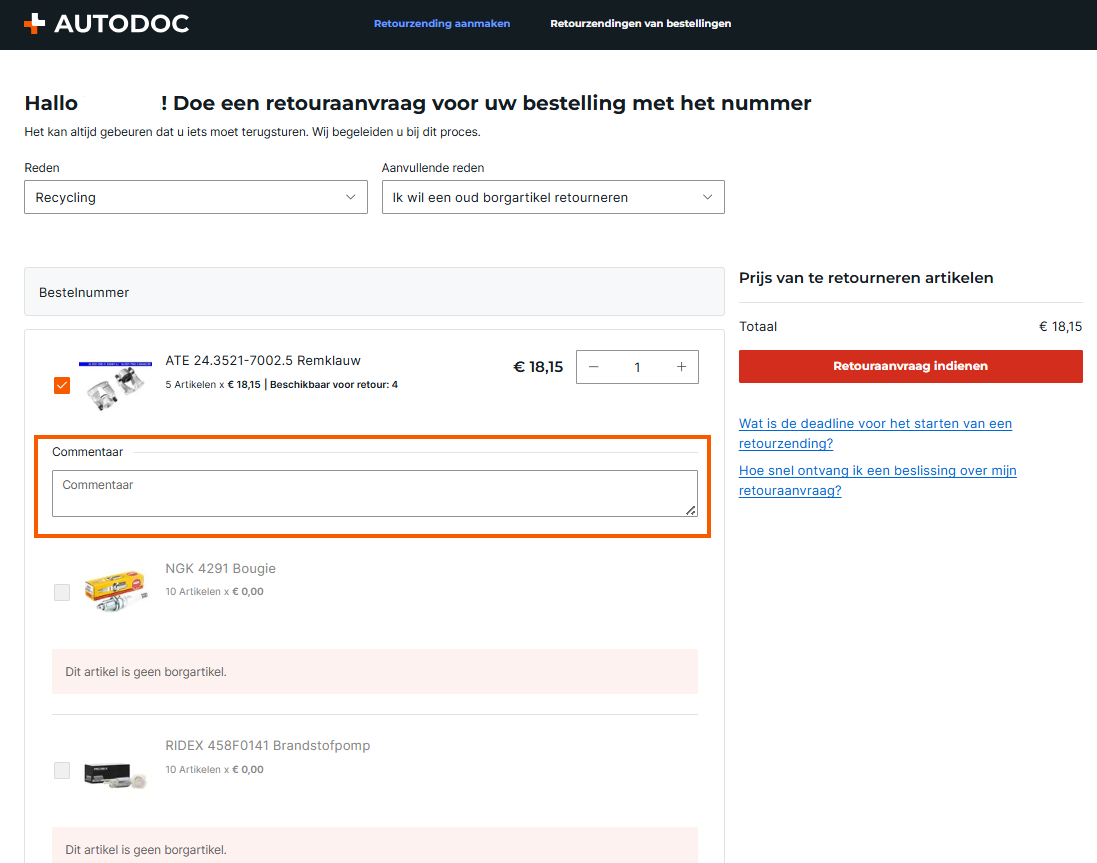Go to Retourzendingen van bestellingen tab
Image resolution: width=1097 pixels, height=863 pixels.
pos(640,24)
